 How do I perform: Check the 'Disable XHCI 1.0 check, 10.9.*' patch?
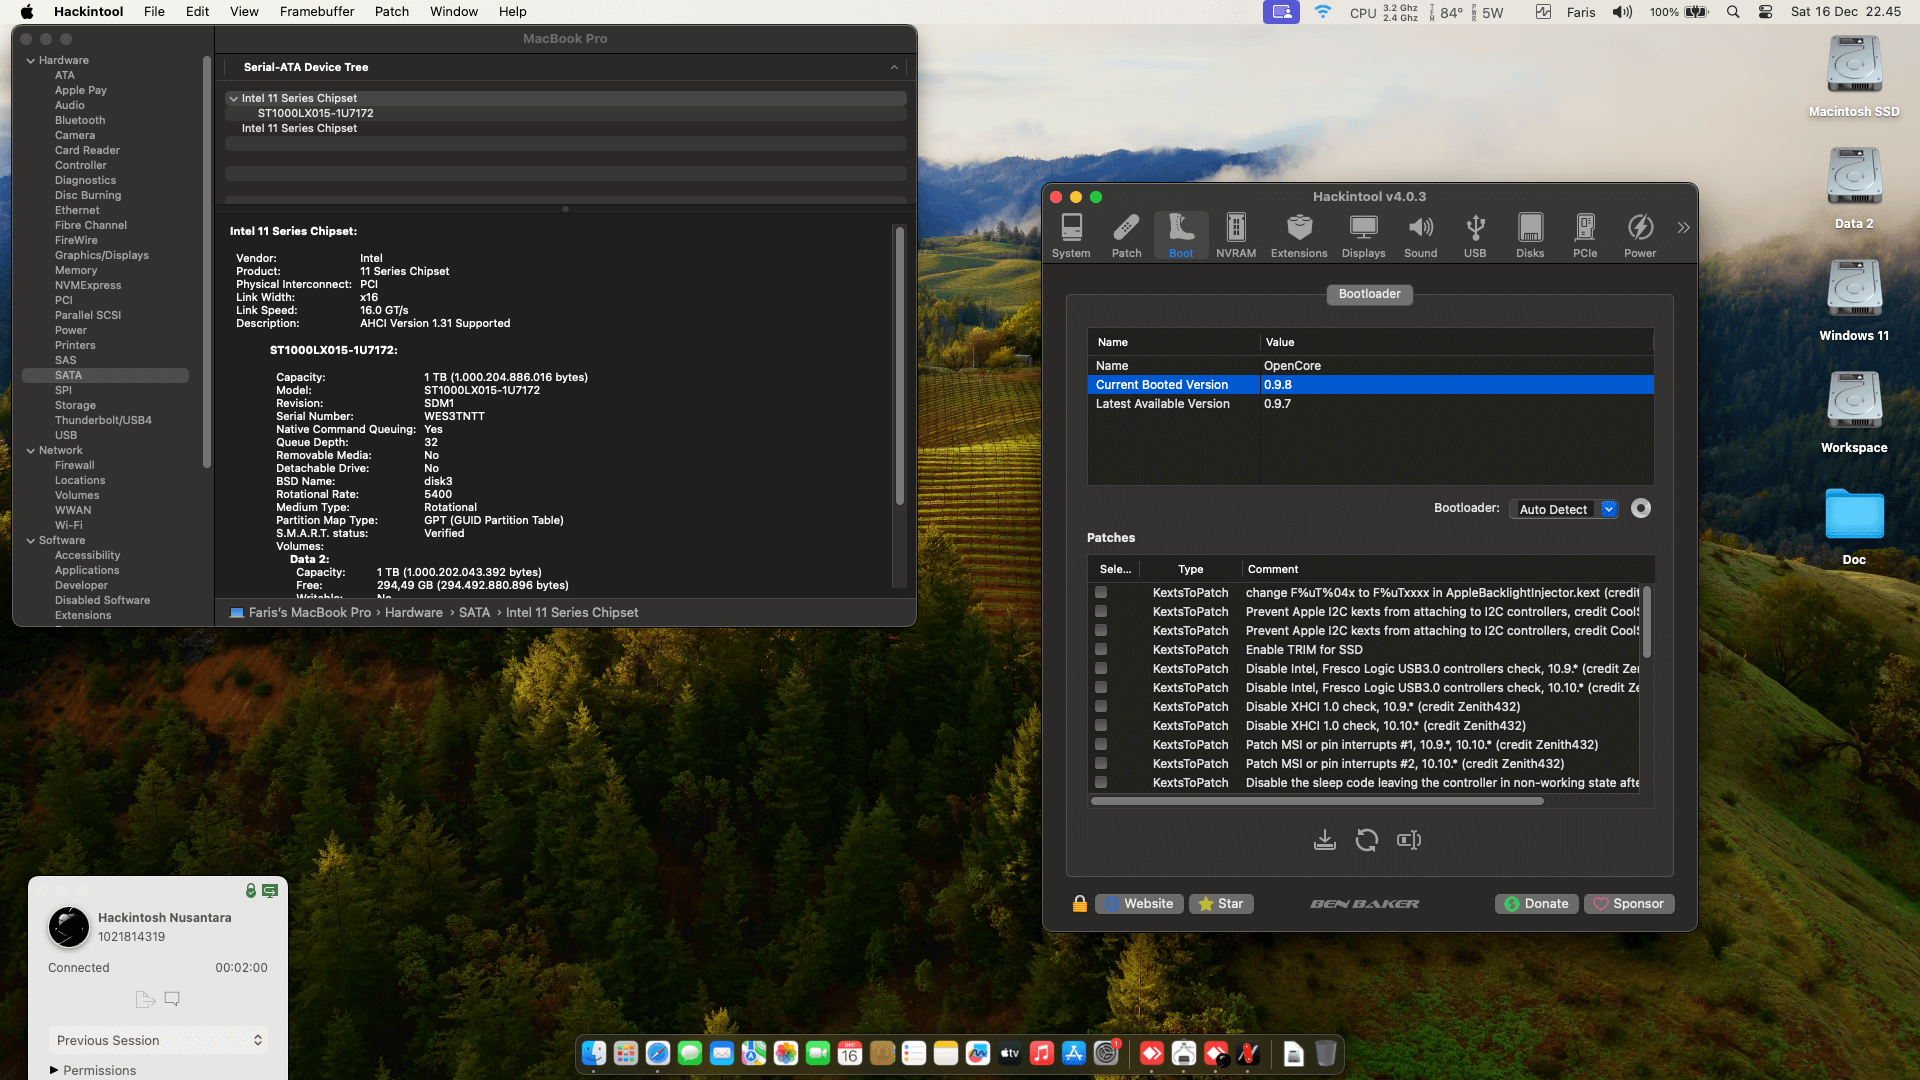pyautogui.click(x=1101, y=706)
